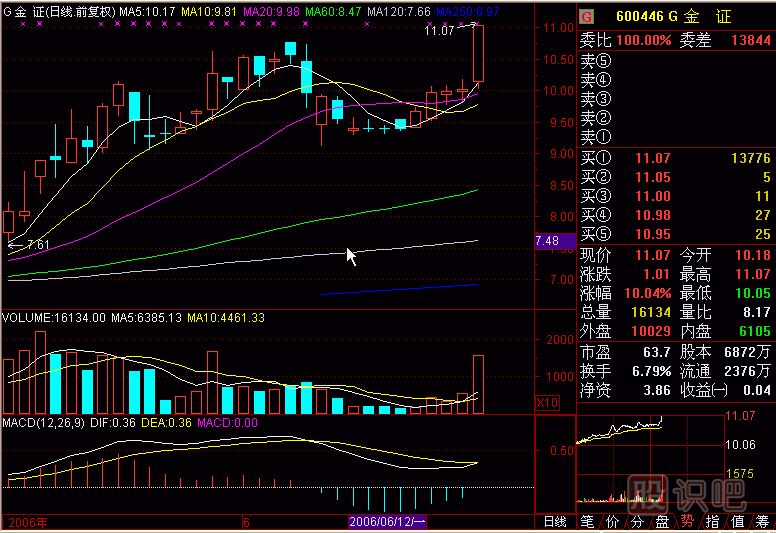Click the red G icon beside stock code

pos(586,17)
